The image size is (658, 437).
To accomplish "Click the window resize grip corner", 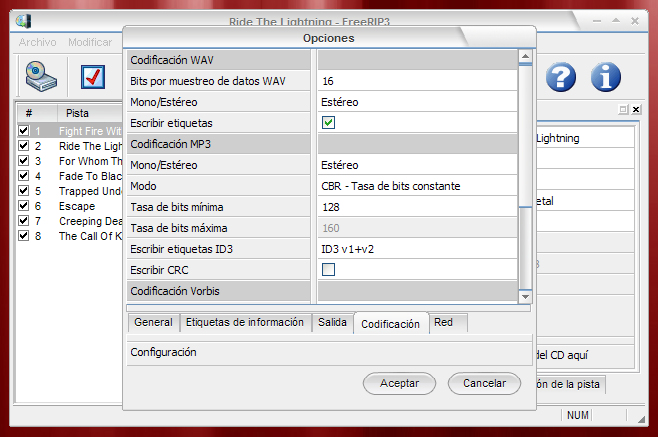I will (641, 419).
